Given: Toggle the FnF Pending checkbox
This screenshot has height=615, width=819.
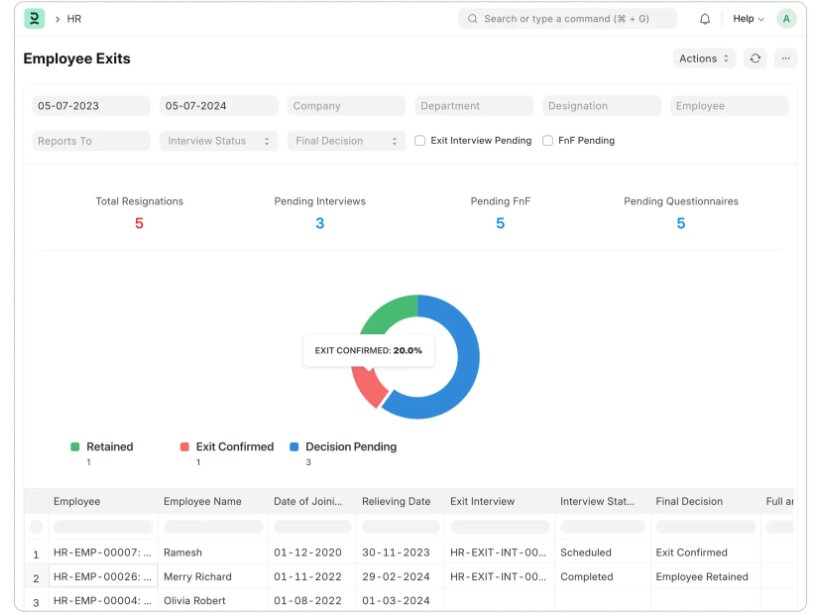Looking at the screenshot, I should (x=548, y=141).
